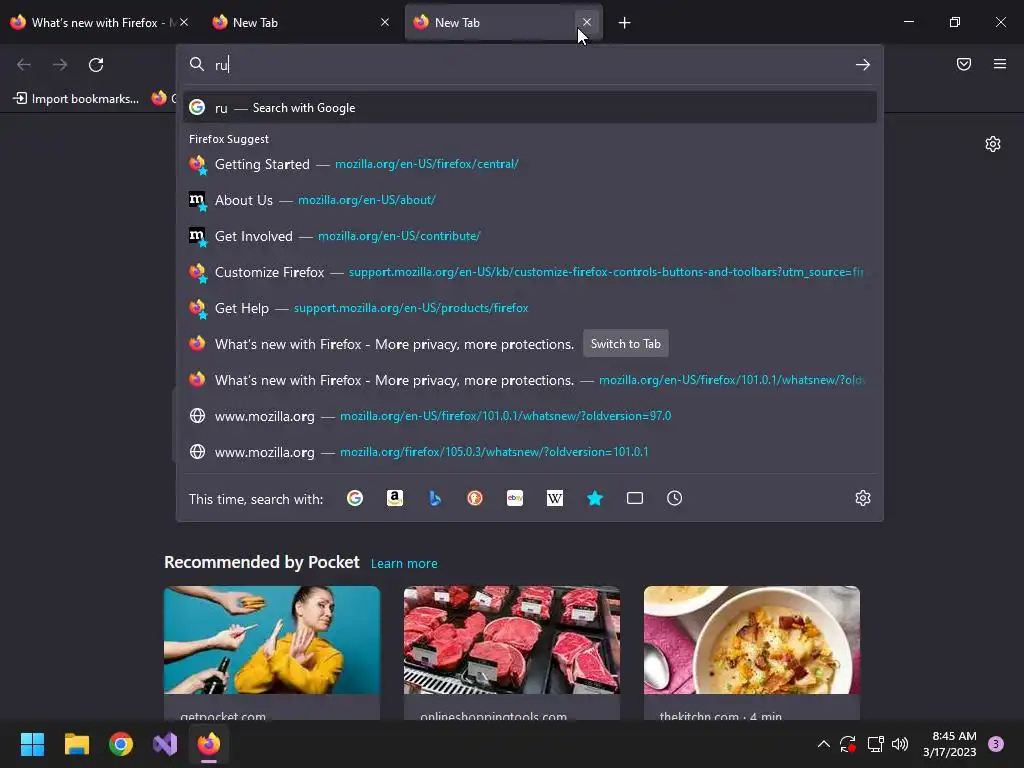Search history via clock icon
This screenshot has height=768, width=1024.
[675, 498]
